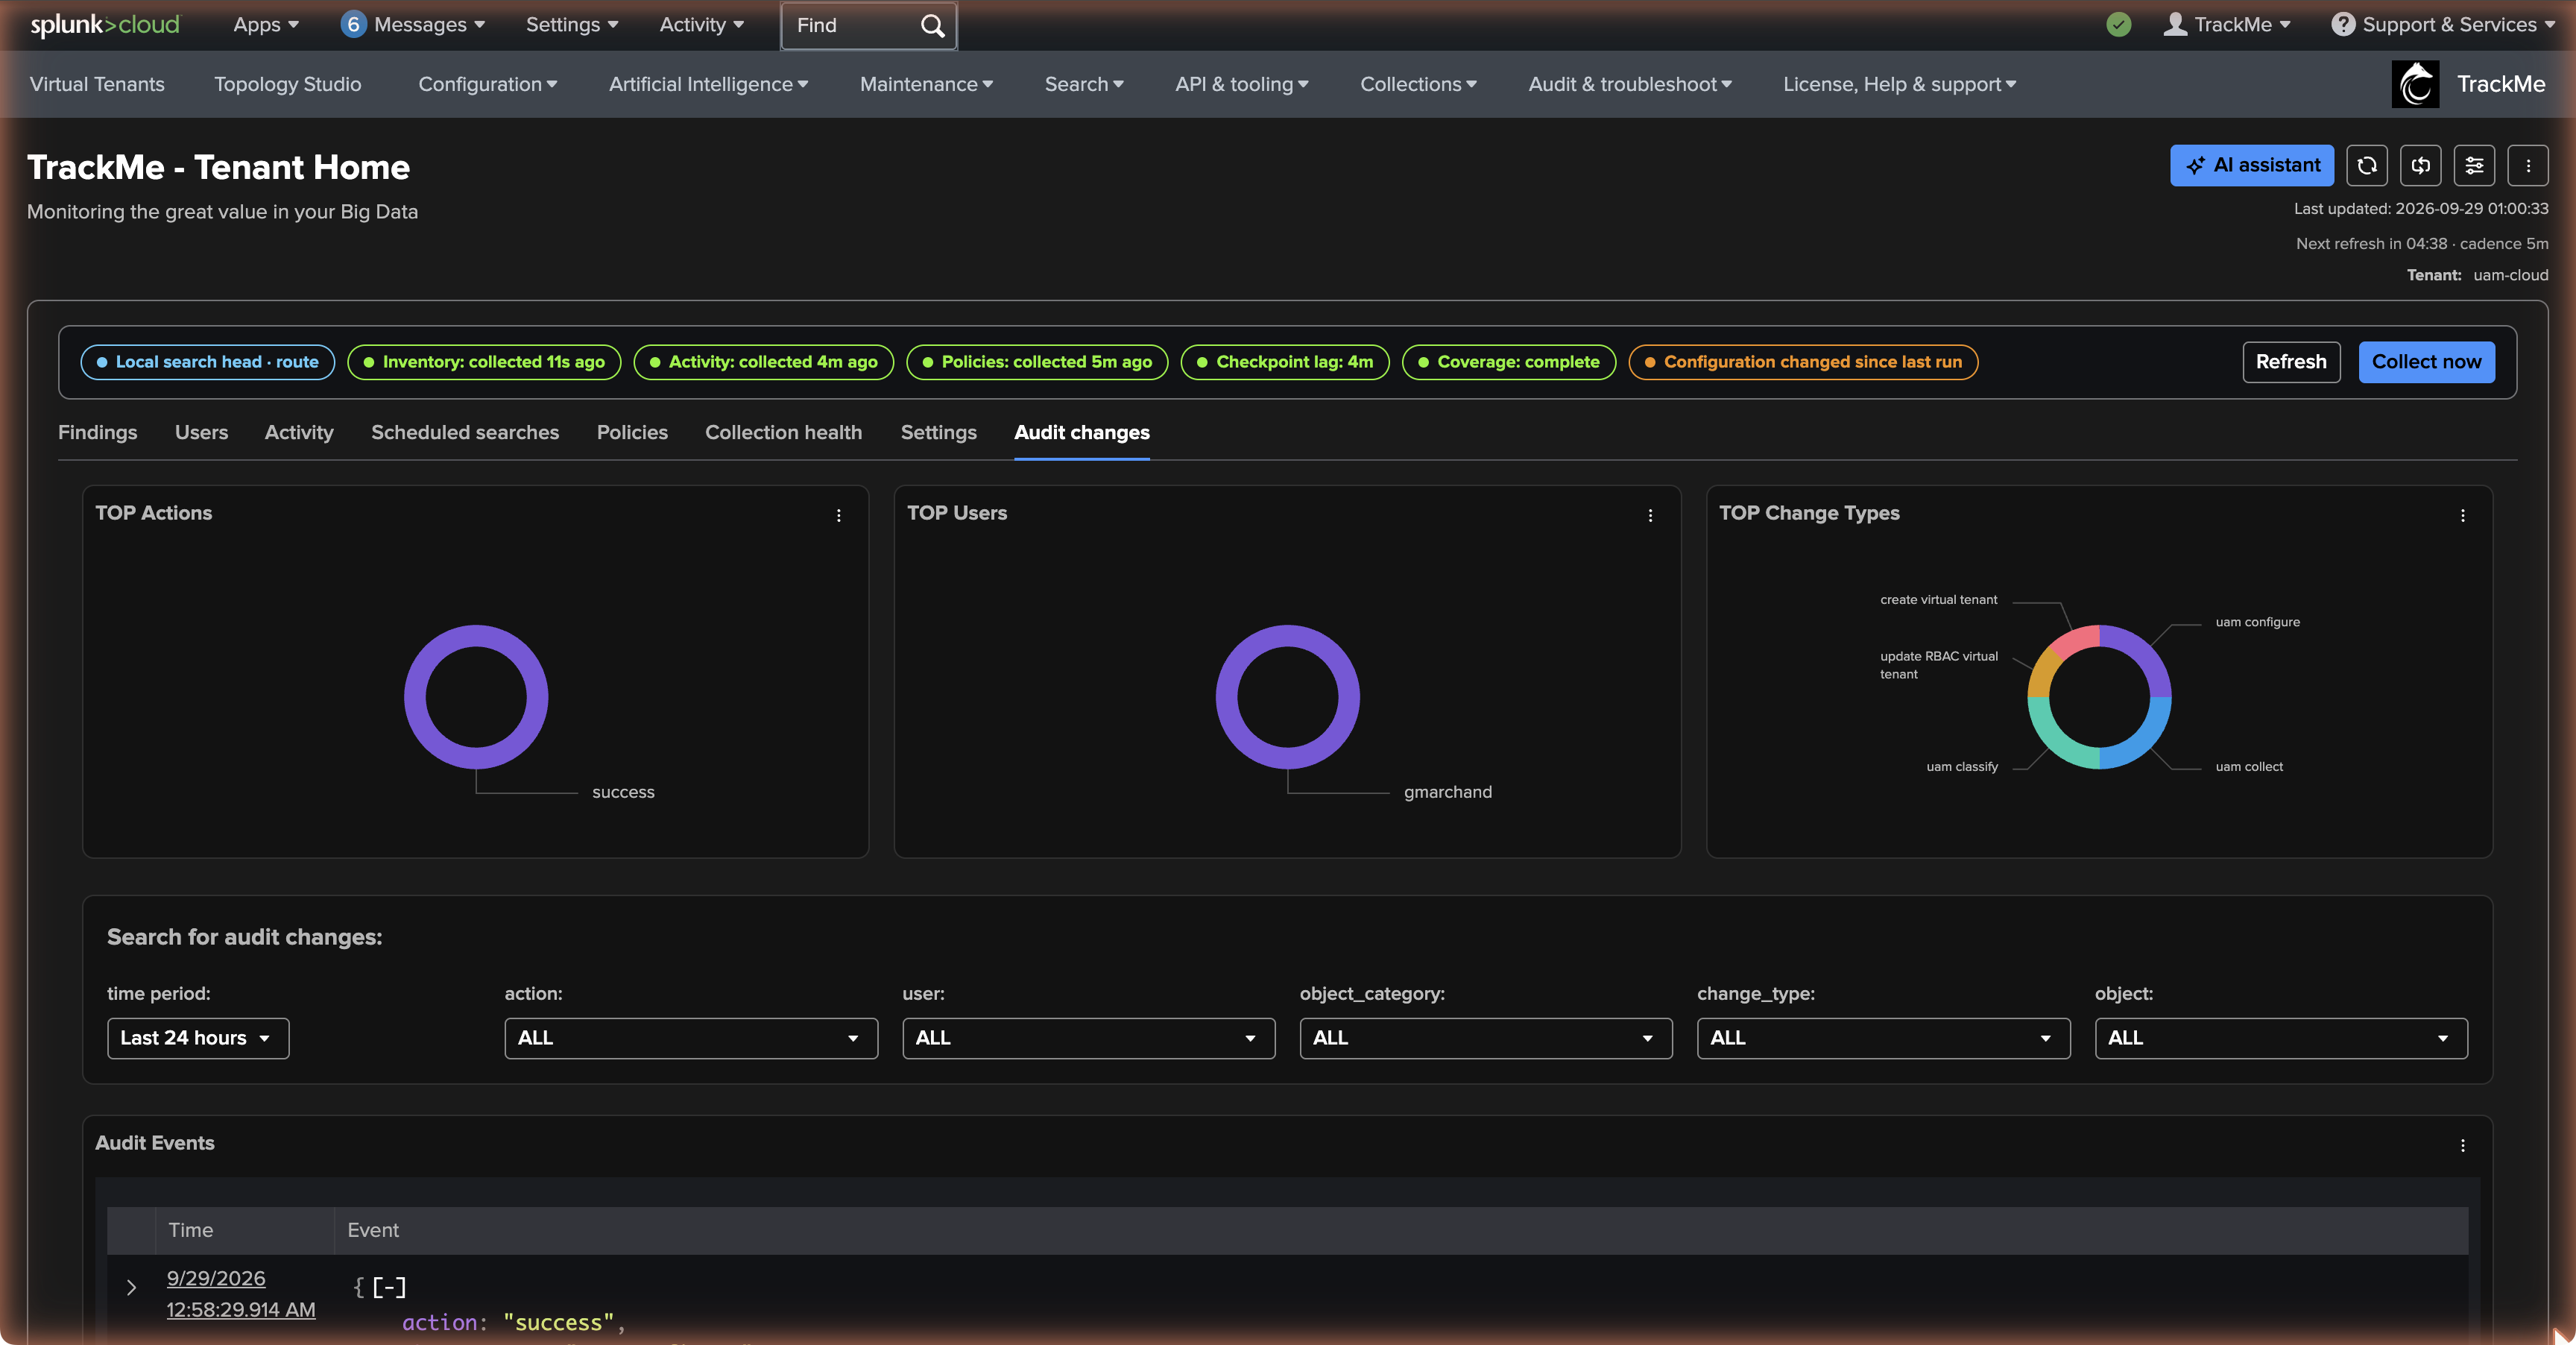Image resolution: width=2576 pixels, height=1345 pixels.
Task: Click the uam collect blue chart segment
Action: click(x=2142, y=742)
